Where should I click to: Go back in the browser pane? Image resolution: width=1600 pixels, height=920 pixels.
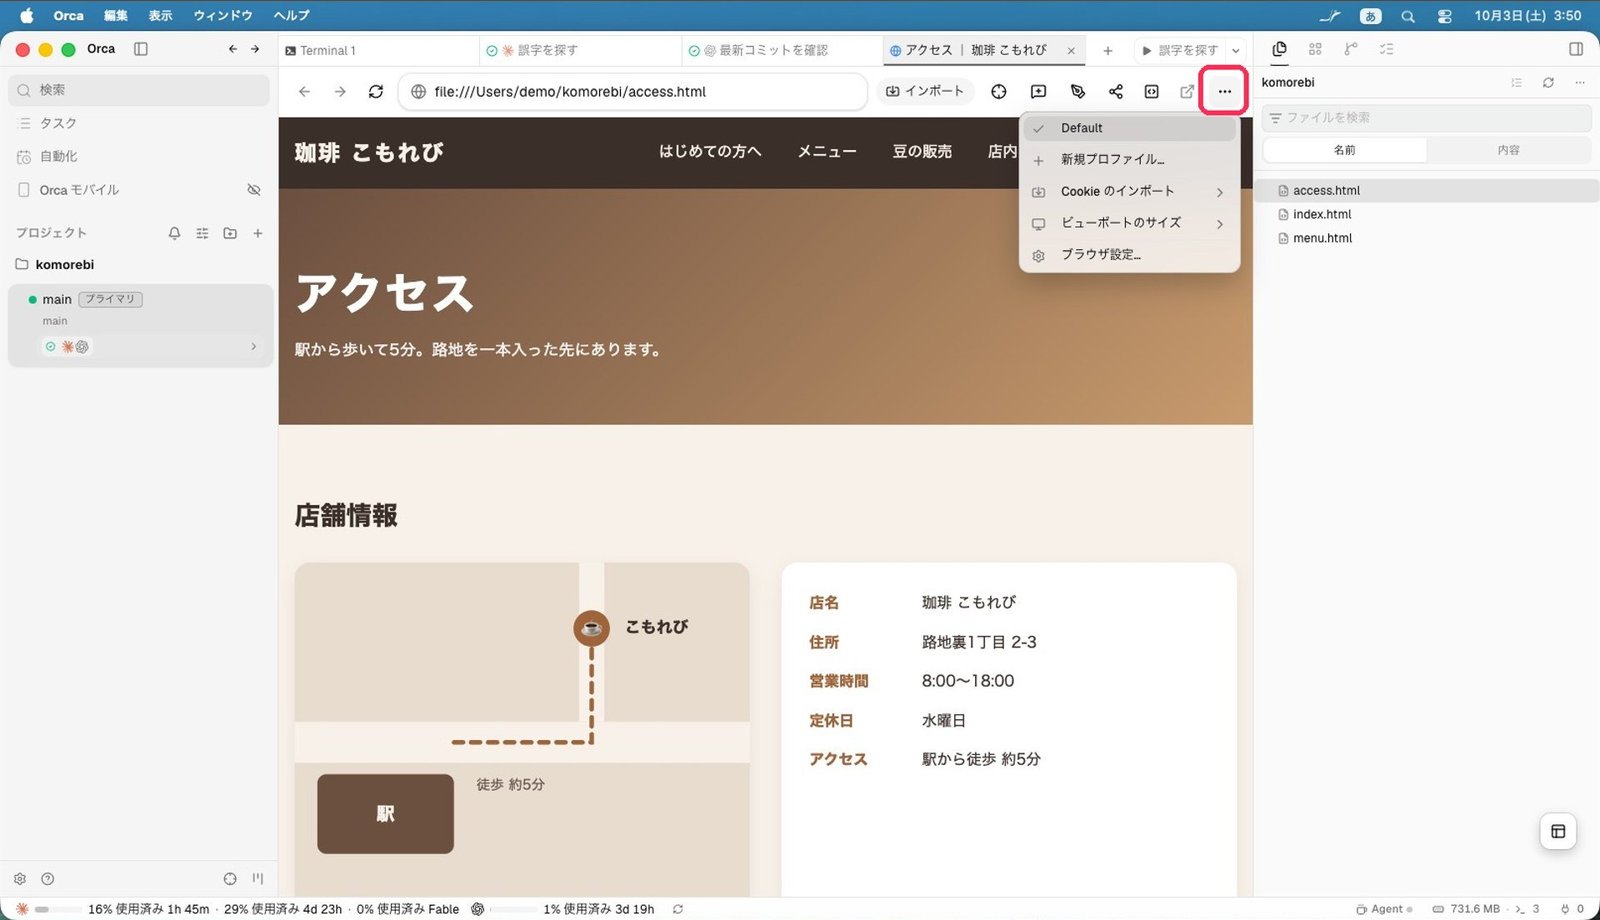[x=304, y=91]
